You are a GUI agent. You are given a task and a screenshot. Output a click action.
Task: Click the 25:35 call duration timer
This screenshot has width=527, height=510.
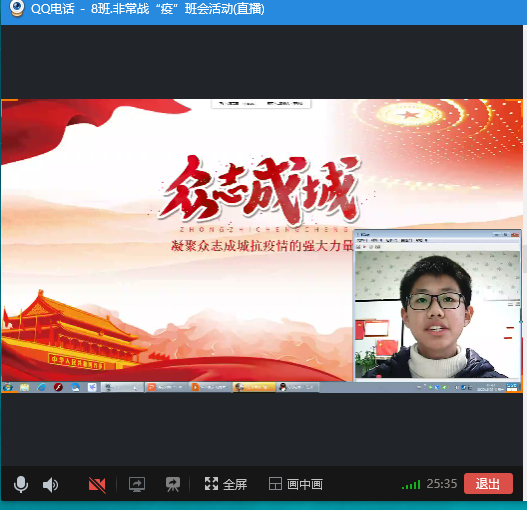click(x=442, y=484)
